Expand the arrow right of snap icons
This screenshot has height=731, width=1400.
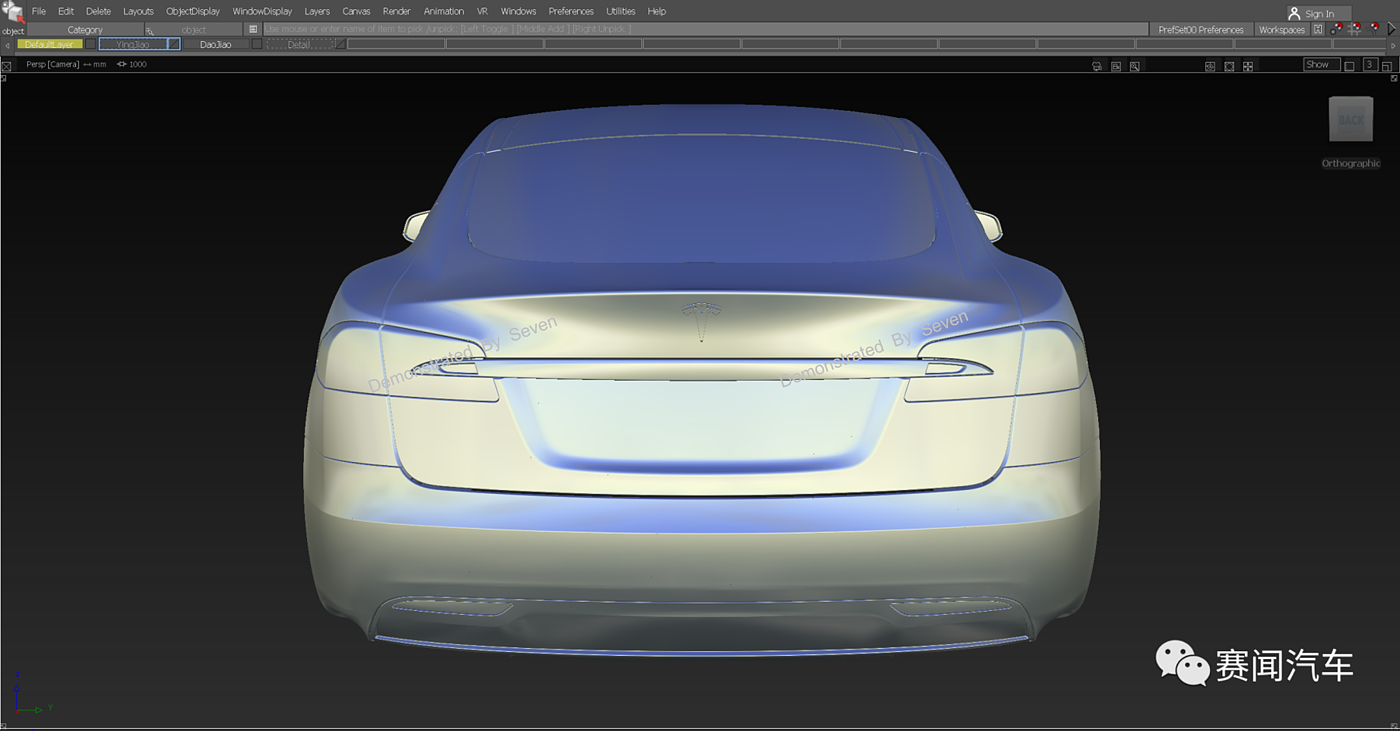click(x=1391, y=30)
